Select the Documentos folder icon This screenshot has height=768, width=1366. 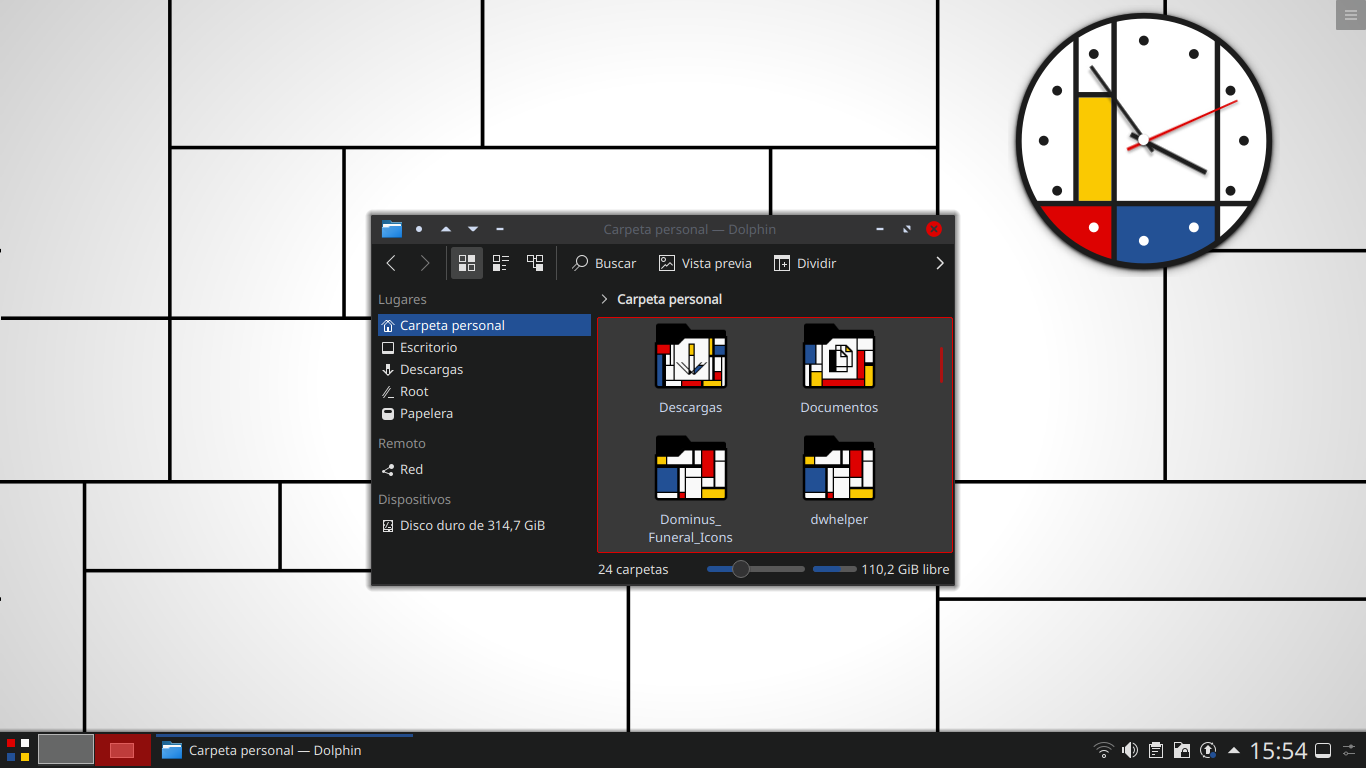tap(839, 356)
